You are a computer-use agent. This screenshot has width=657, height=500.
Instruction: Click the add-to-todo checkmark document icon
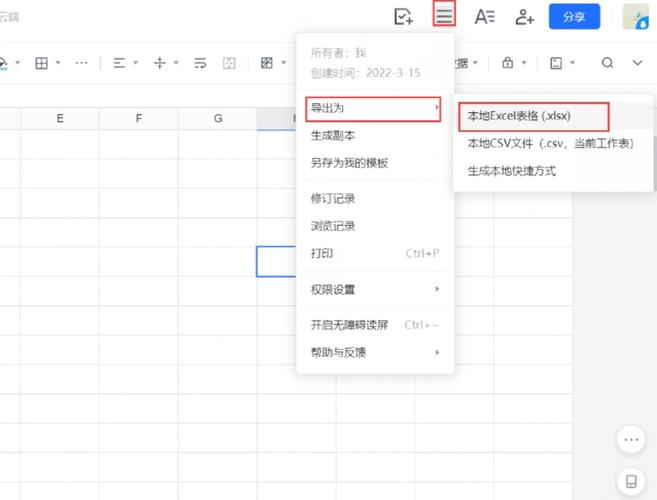coord(403,16)
